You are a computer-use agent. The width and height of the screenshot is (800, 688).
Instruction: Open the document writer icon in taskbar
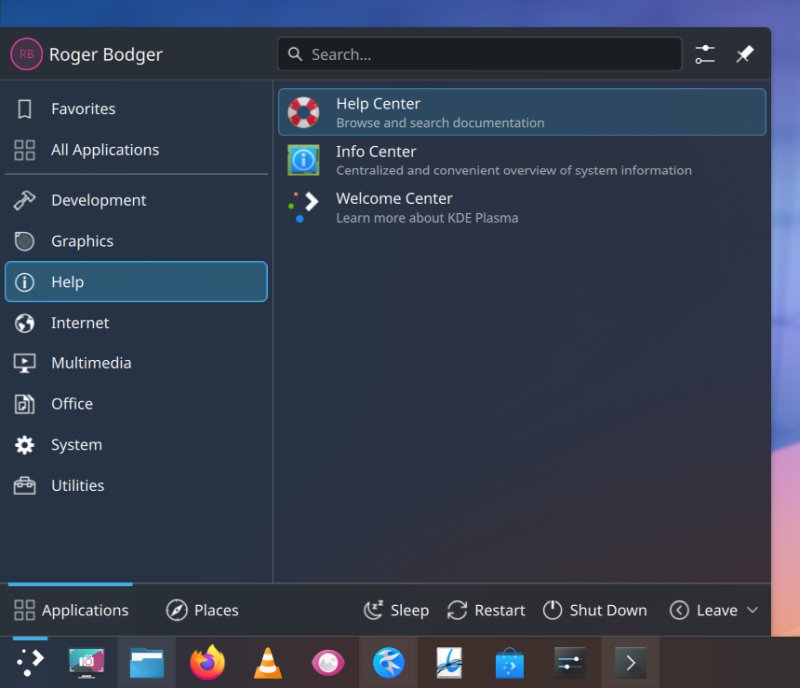449,662
